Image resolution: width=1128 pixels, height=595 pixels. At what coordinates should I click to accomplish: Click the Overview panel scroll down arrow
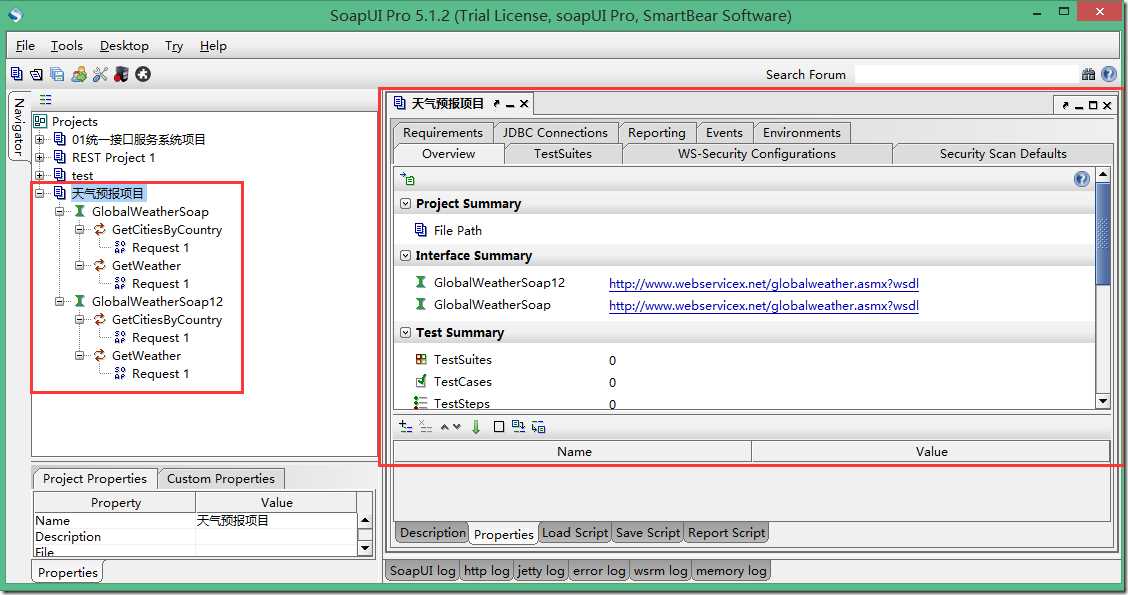click(x=1102, y=401)
